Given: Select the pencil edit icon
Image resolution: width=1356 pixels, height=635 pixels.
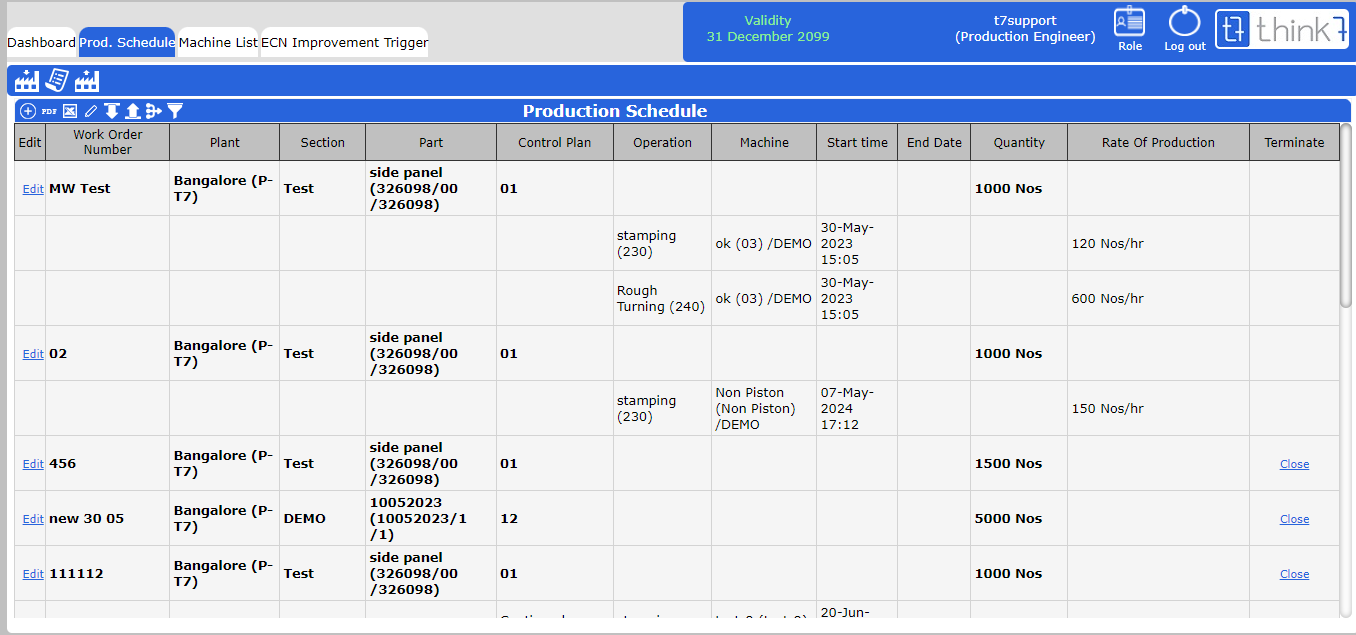Looking at the screenshot, I should tap(91, 111).
